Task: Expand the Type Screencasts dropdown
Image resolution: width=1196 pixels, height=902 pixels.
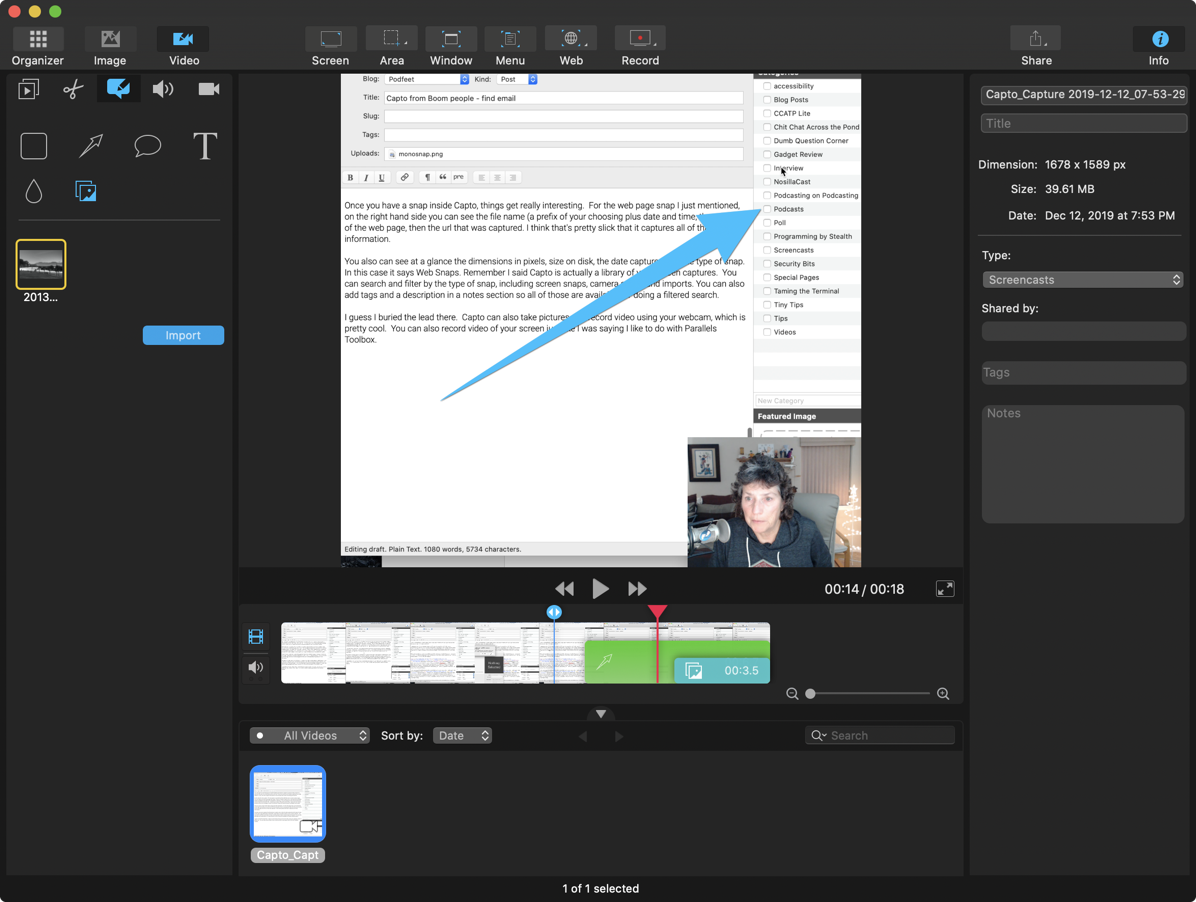Action: [x=1083, y=280]
